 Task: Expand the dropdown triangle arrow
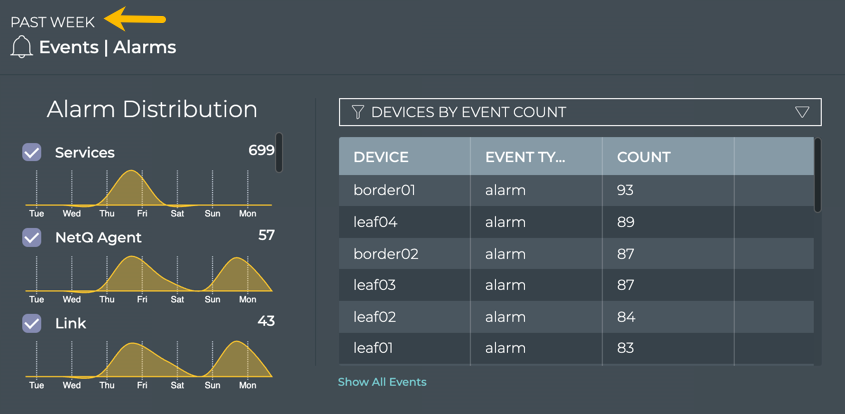click(802, 112)
